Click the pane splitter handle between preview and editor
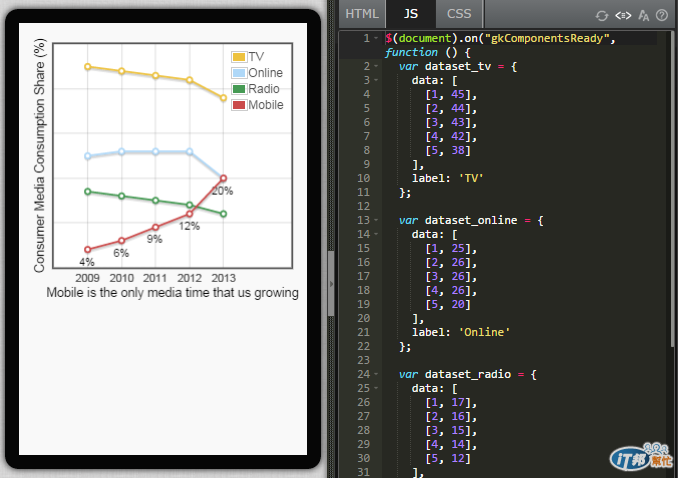 tap(331, 284)
